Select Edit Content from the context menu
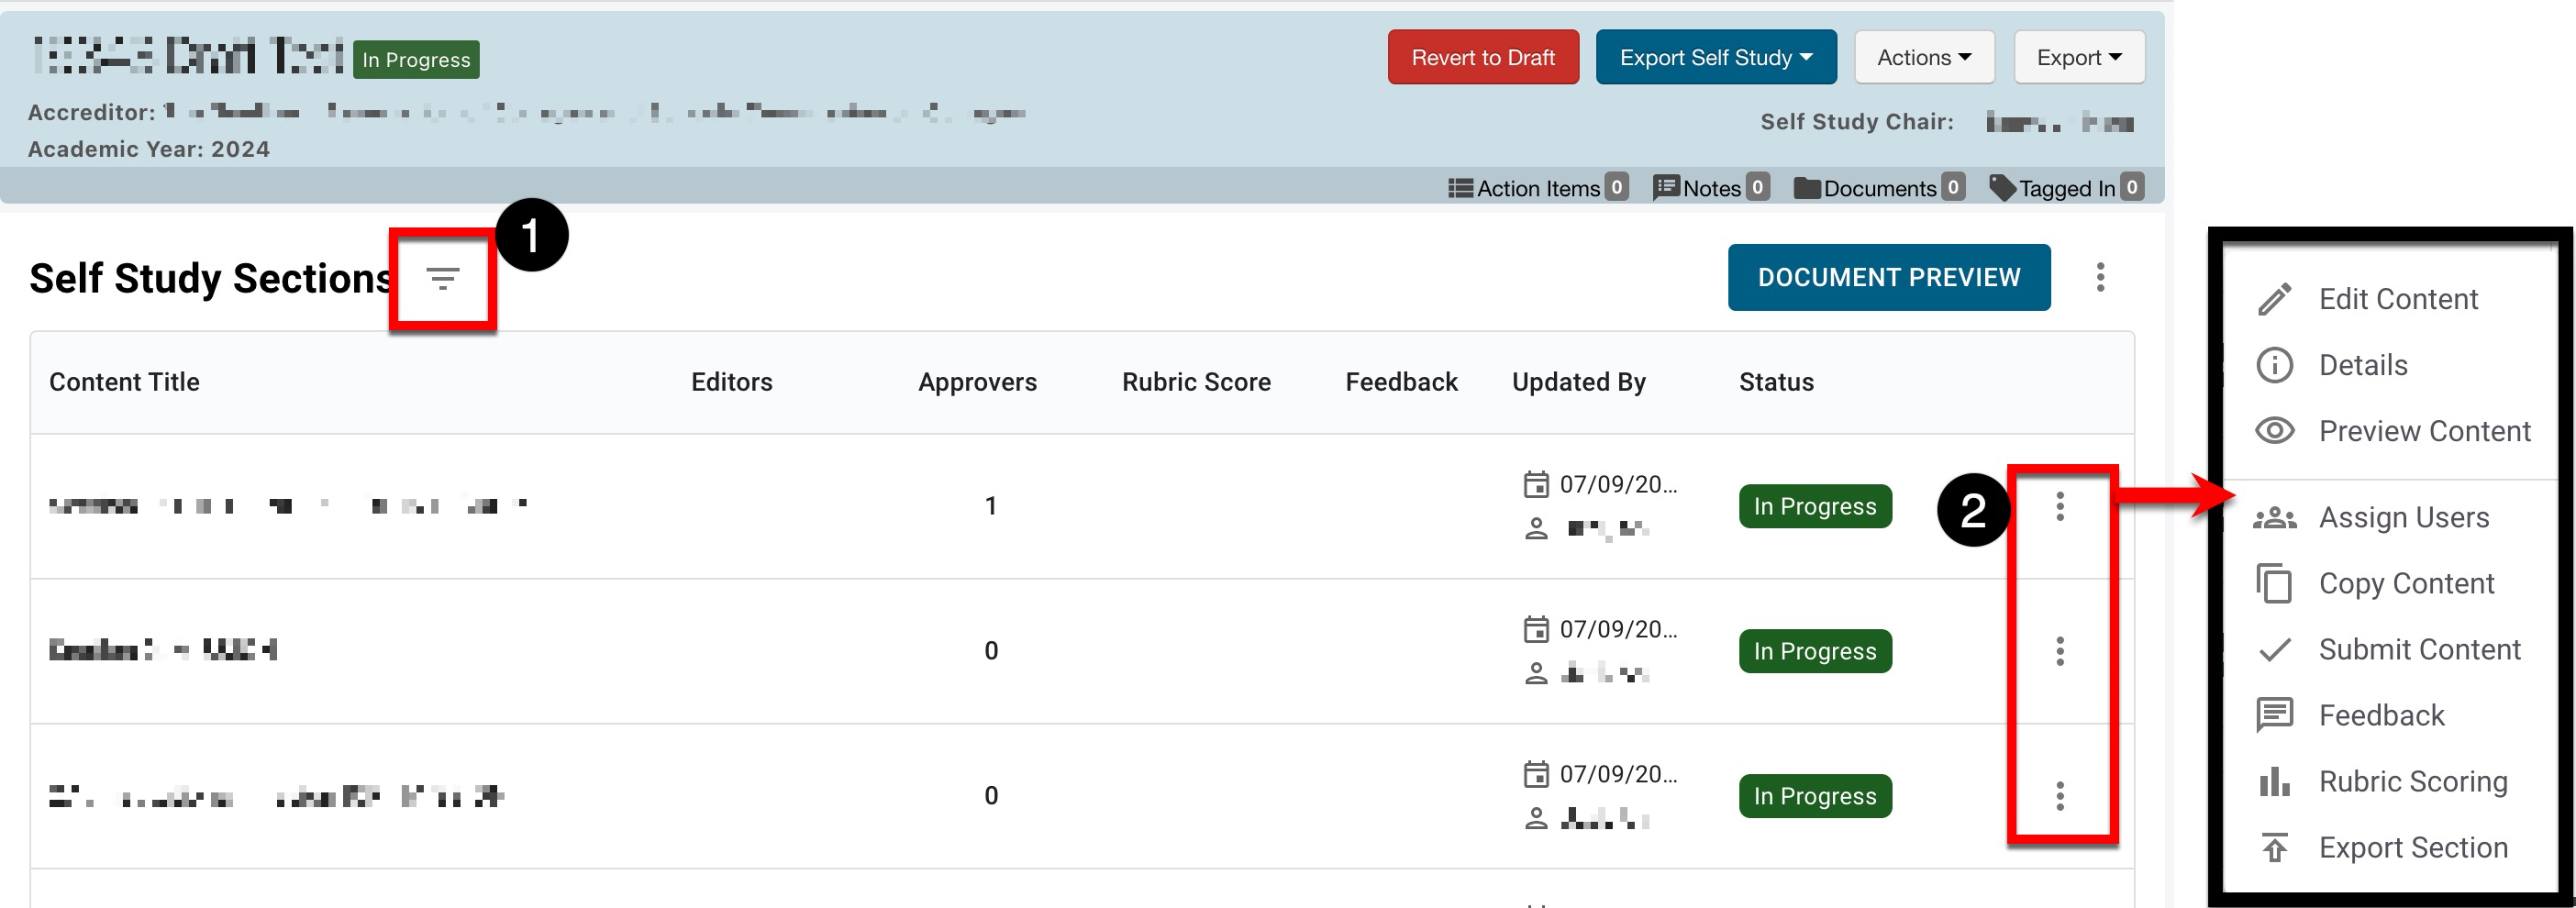This screenshot has width=2576, height=908. (2397, 299)
